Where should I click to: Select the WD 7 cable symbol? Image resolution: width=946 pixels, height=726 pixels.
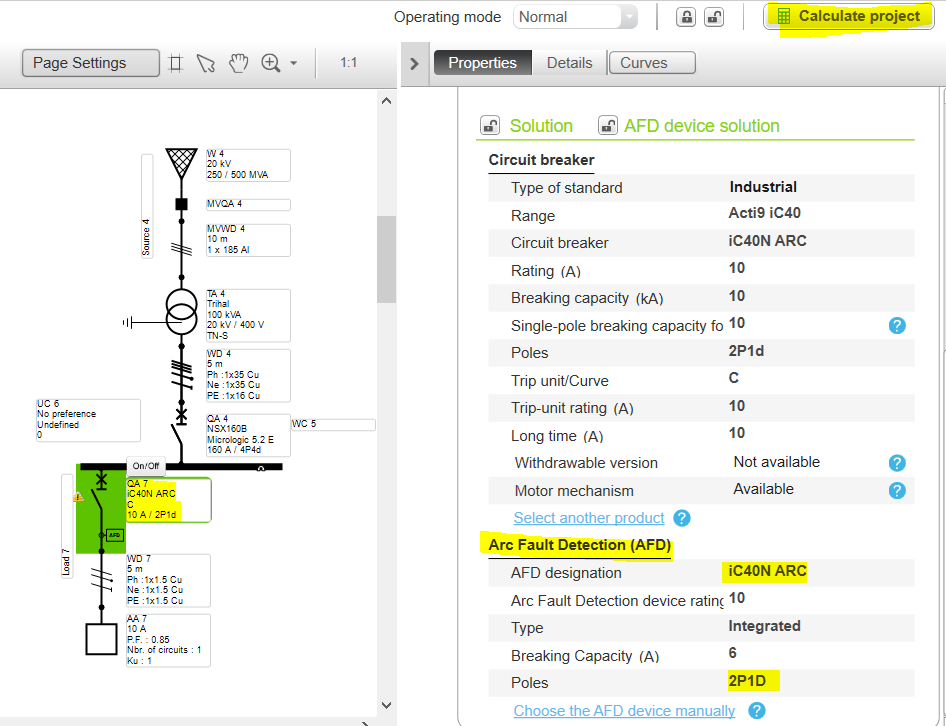tap(101, 579)
